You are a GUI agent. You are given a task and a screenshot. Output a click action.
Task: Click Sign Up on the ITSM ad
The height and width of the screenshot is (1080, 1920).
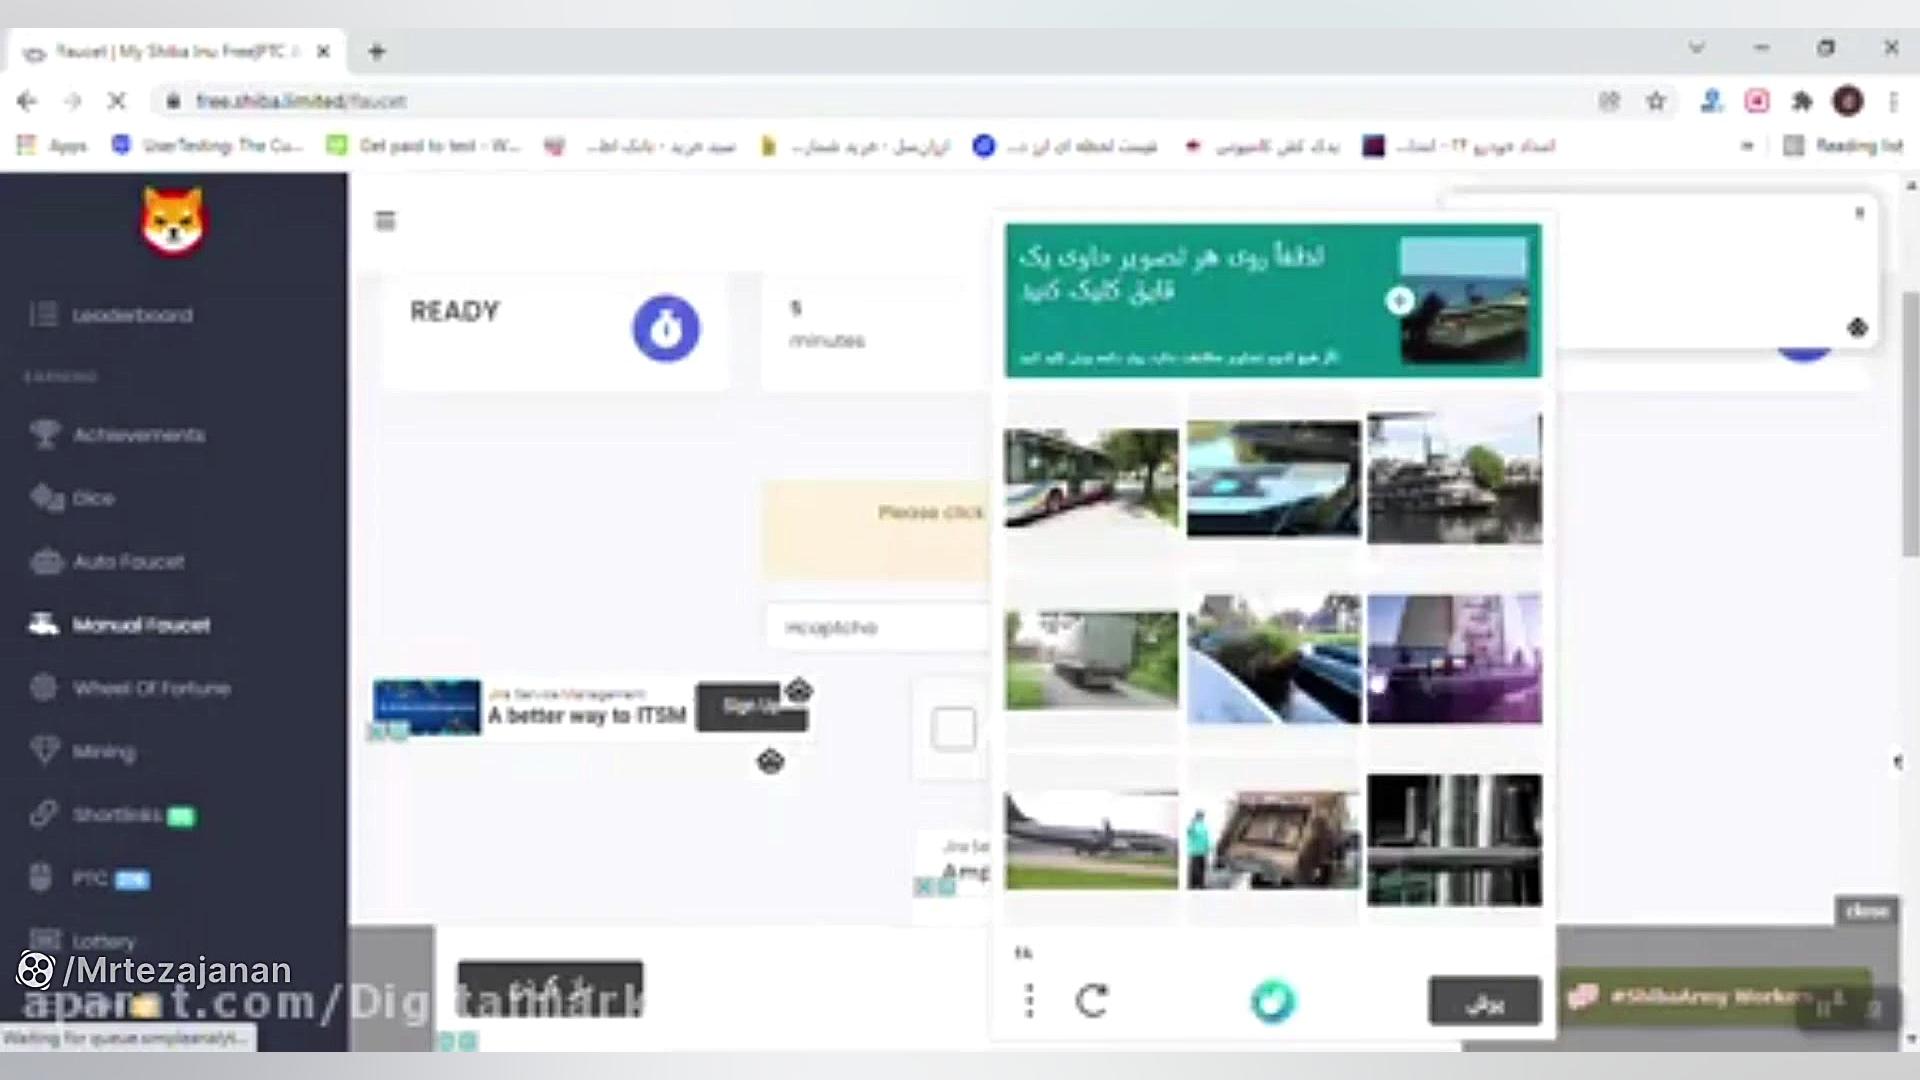(x=751, y=707)
